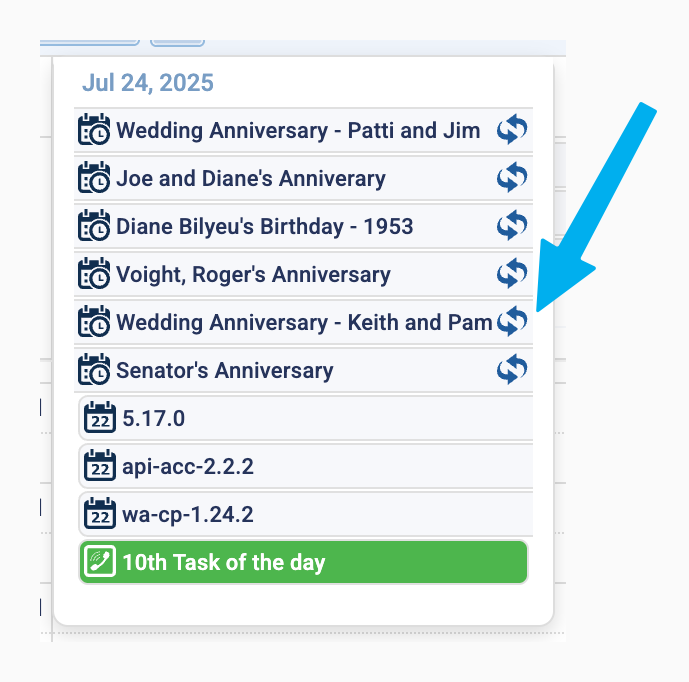Click phone icon on 10th Task of the day
Screen dimensions: 689x682
(100, 562)
